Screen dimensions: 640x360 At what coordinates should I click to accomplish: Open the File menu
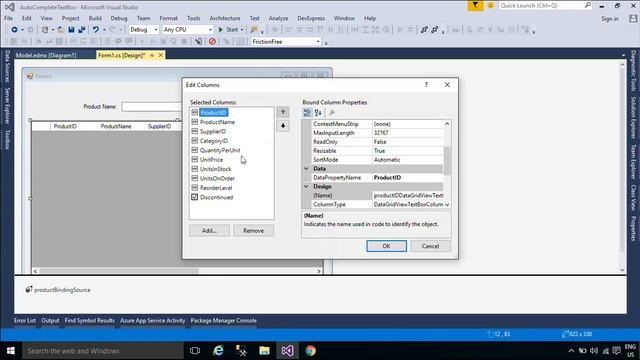[9, 18]
